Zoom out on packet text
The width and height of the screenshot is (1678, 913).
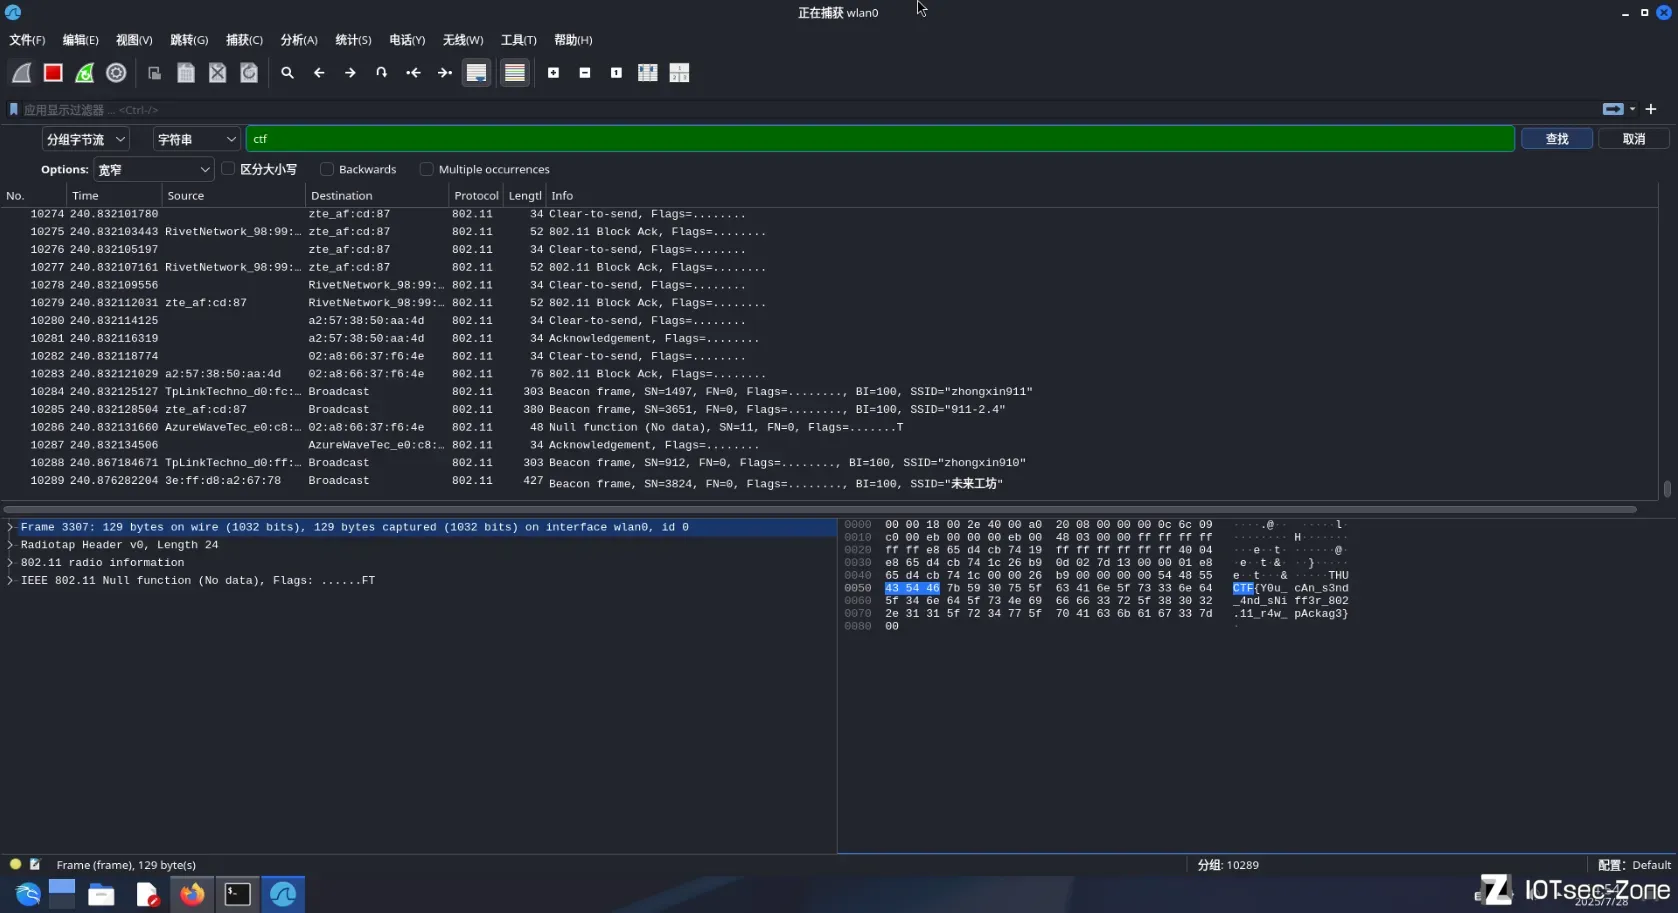click(585, 73)
